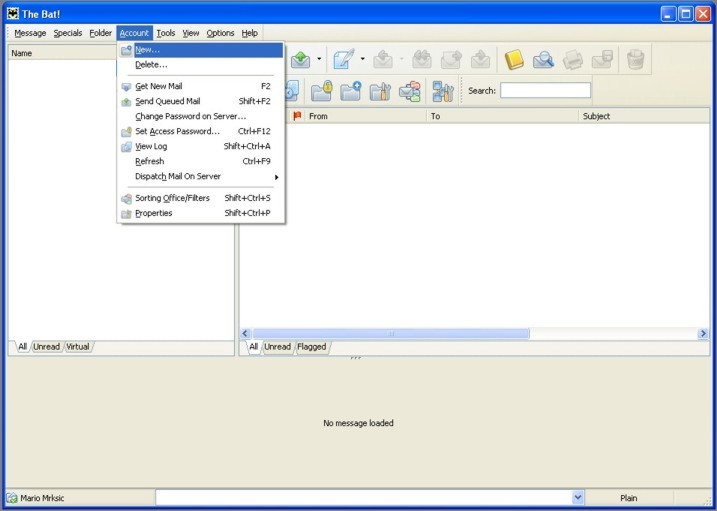The width and height of the screenshot is (717, 511).
Task: Click the send queued mail toolbar icon
Action: (x=300, y=59)
